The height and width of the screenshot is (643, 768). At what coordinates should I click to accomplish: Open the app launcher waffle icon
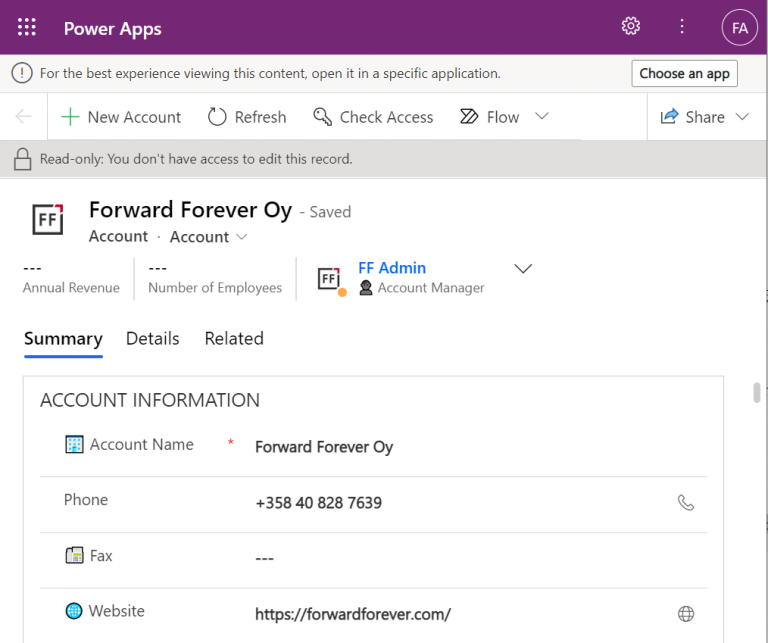[27, 28]
